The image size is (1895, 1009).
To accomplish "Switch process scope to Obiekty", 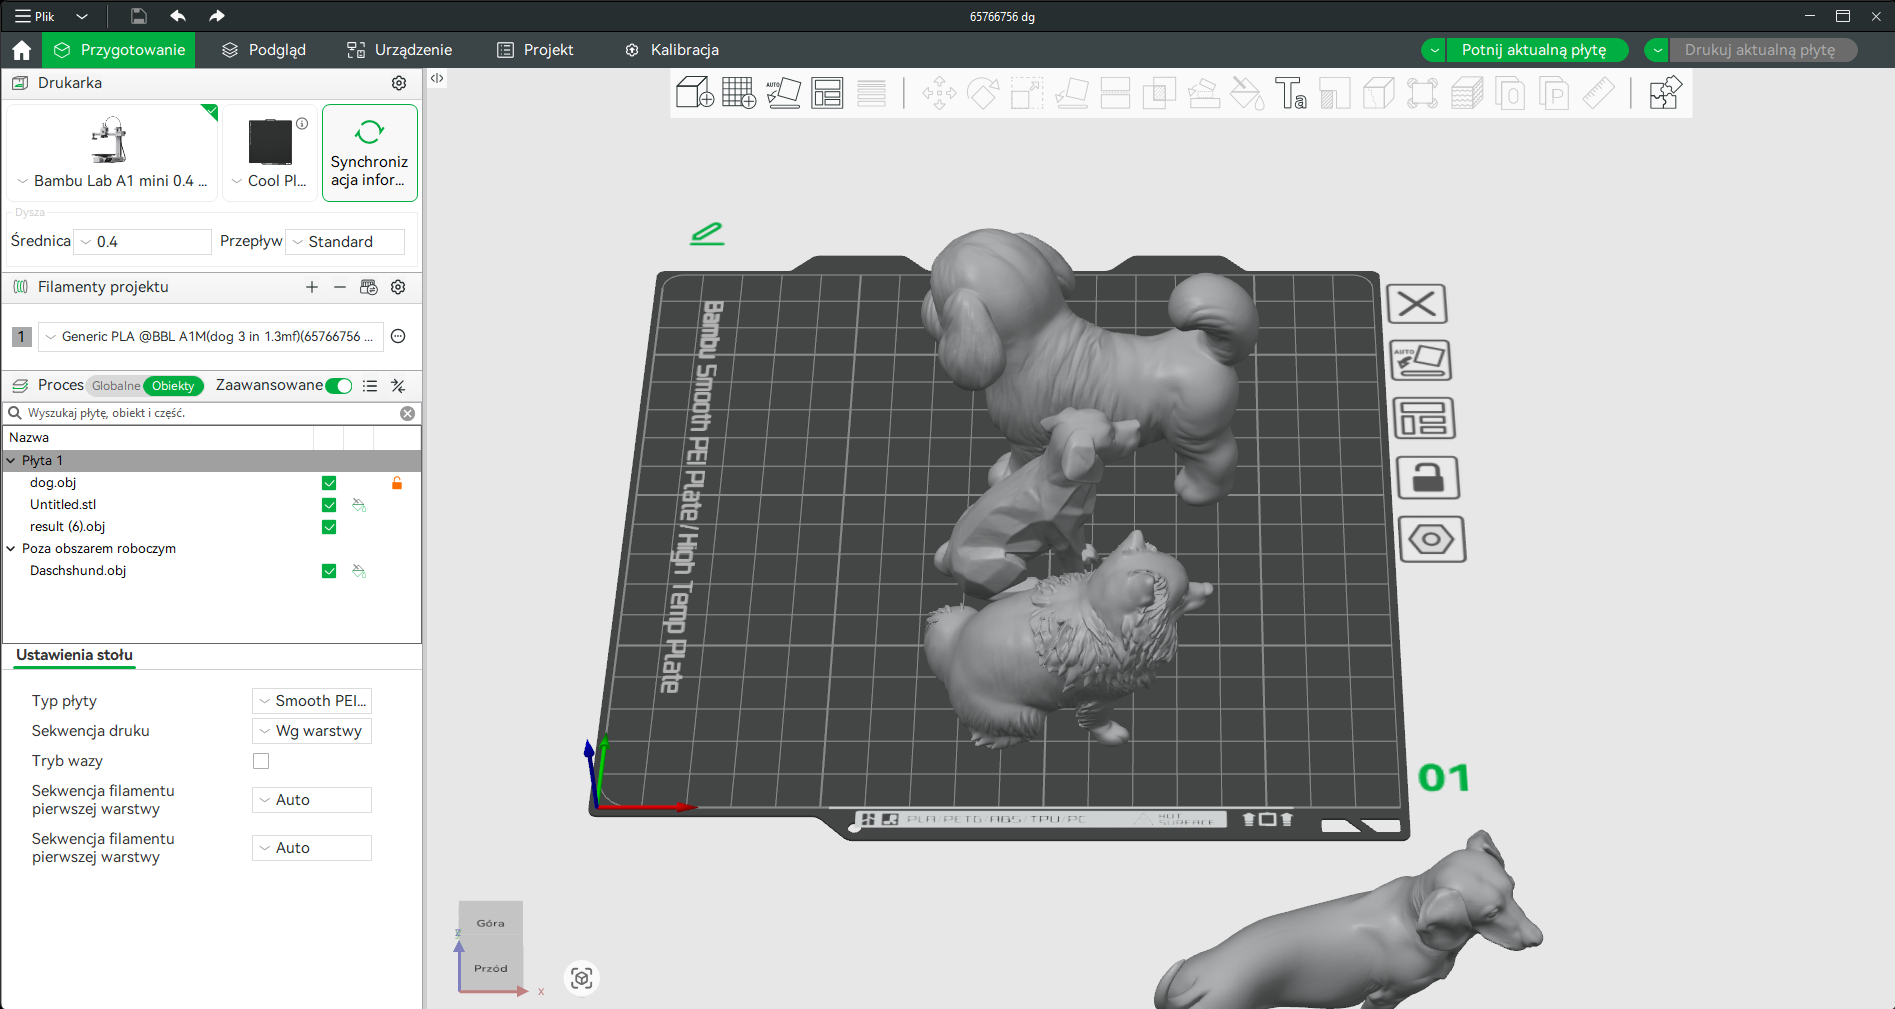I will (173, 386).
